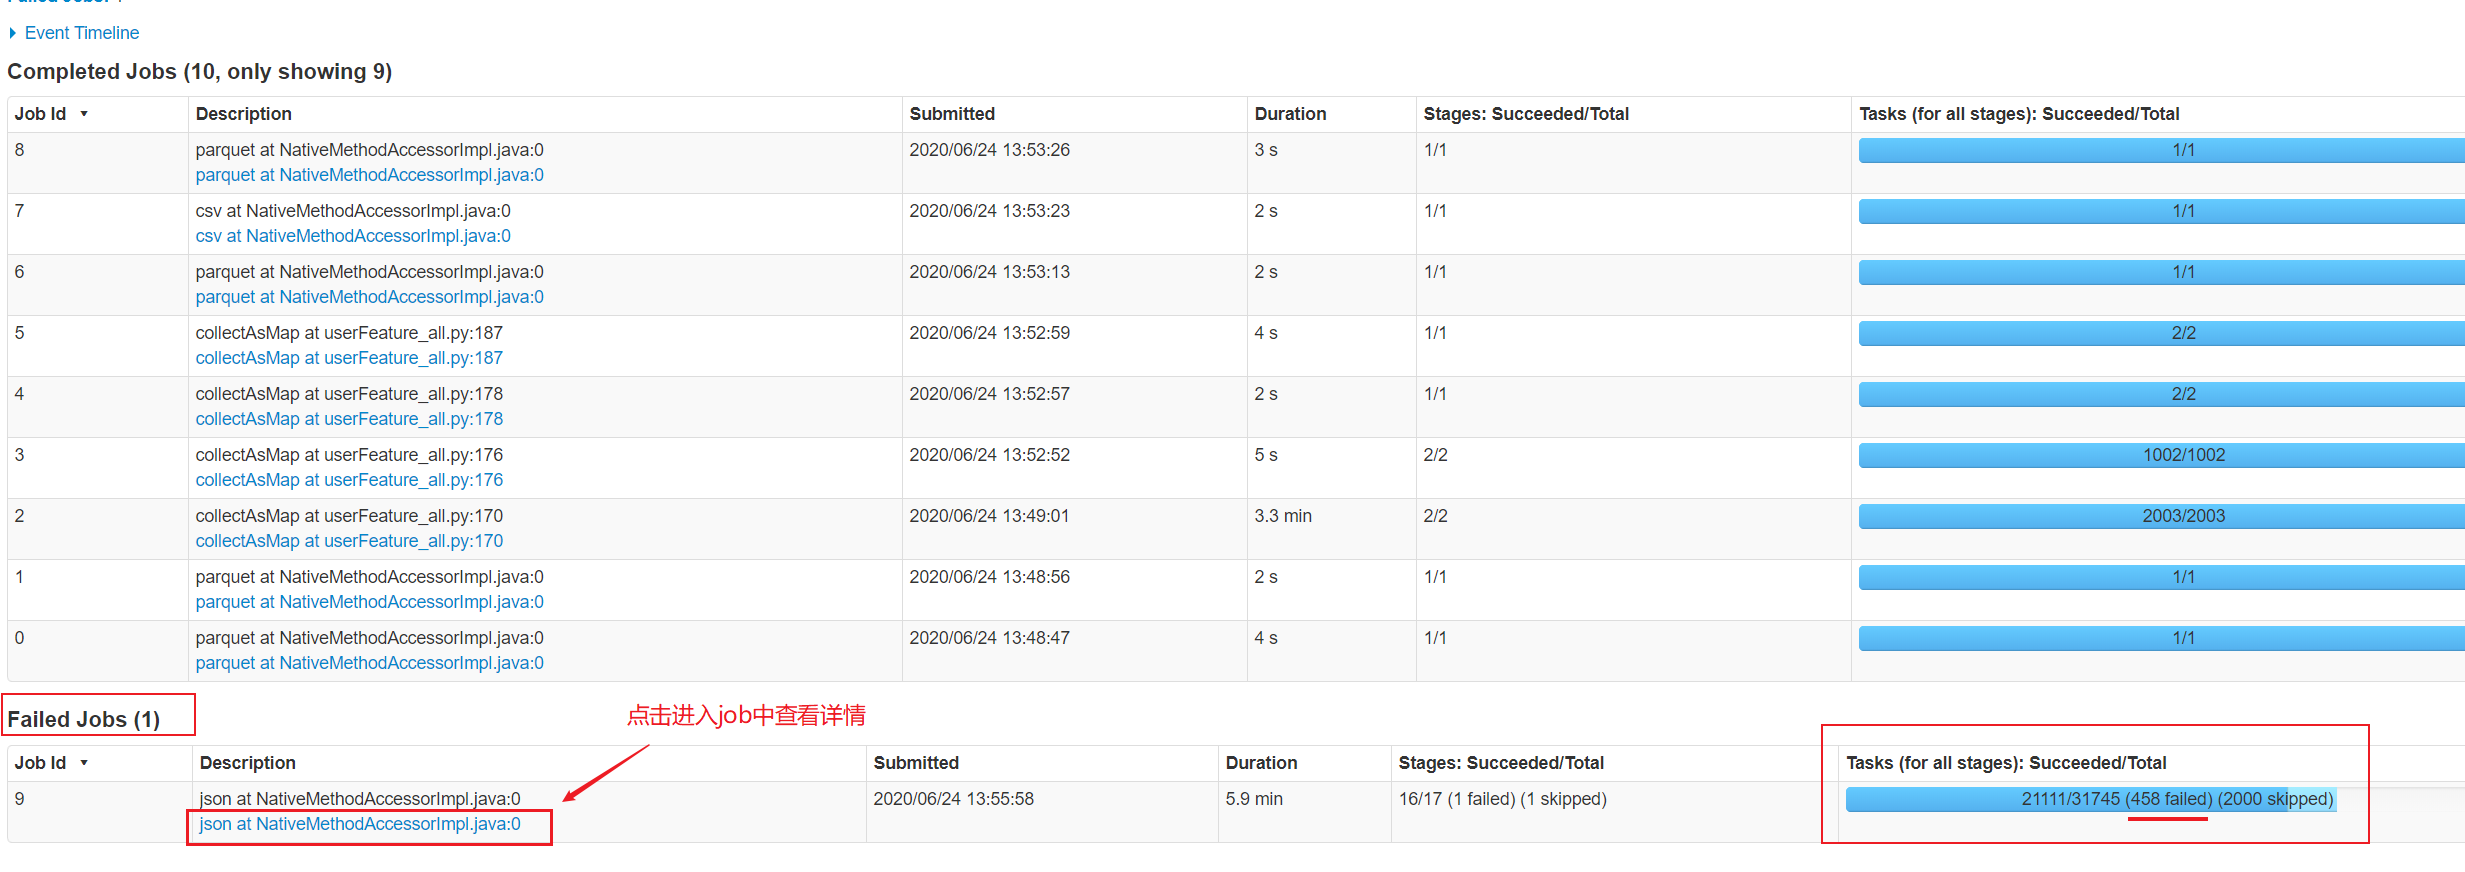Click the 21111/31745 failed job progress bar
The width and height of the screenshot is (2465, 872).
2091,799
